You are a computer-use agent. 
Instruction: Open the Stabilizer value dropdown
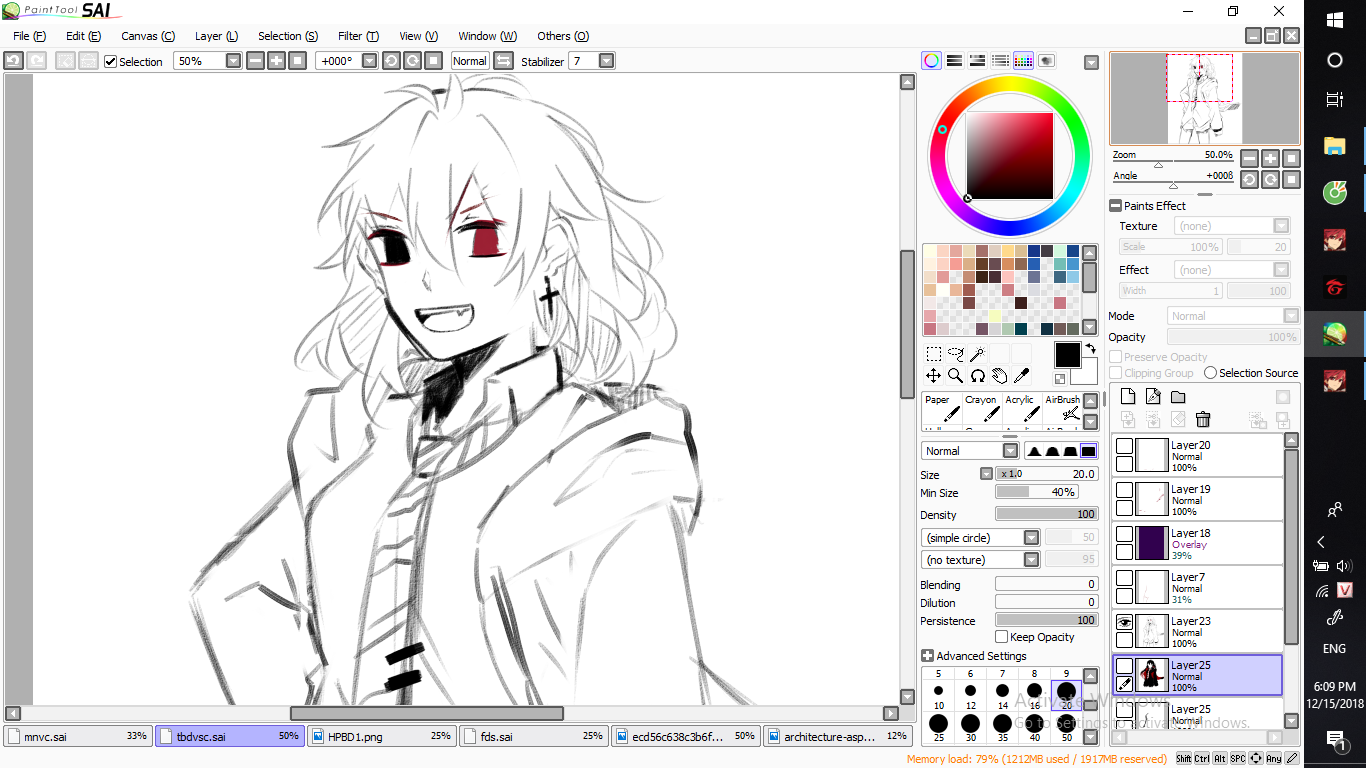[606, 61]
